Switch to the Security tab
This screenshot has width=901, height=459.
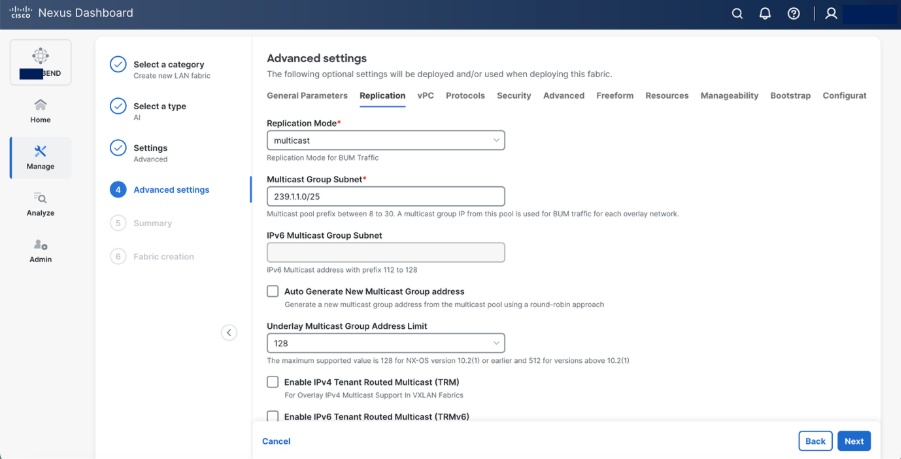coord(514,96)
